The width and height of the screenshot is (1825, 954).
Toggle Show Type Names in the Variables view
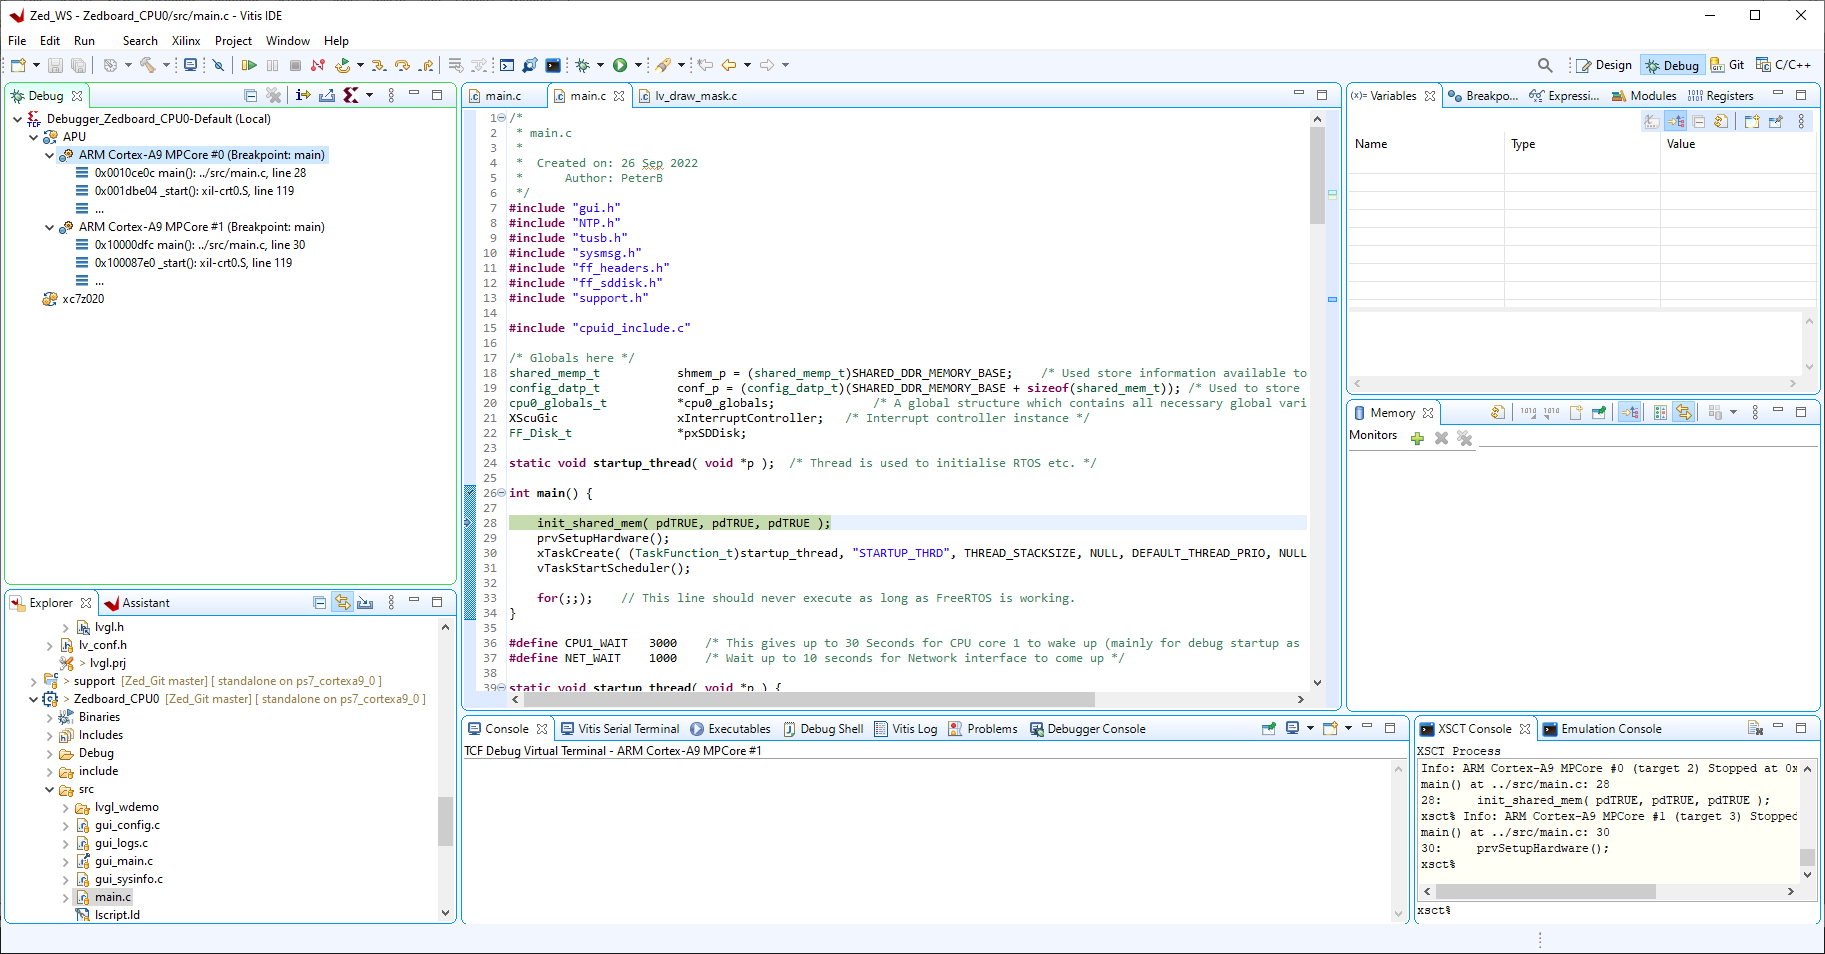[x=1651, y=121]
